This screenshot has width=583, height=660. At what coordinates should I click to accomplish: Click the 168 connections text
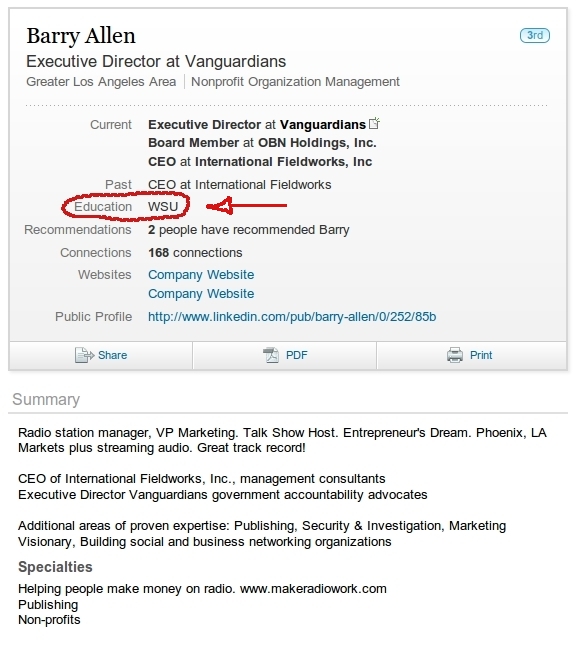[x=195, y=253]
